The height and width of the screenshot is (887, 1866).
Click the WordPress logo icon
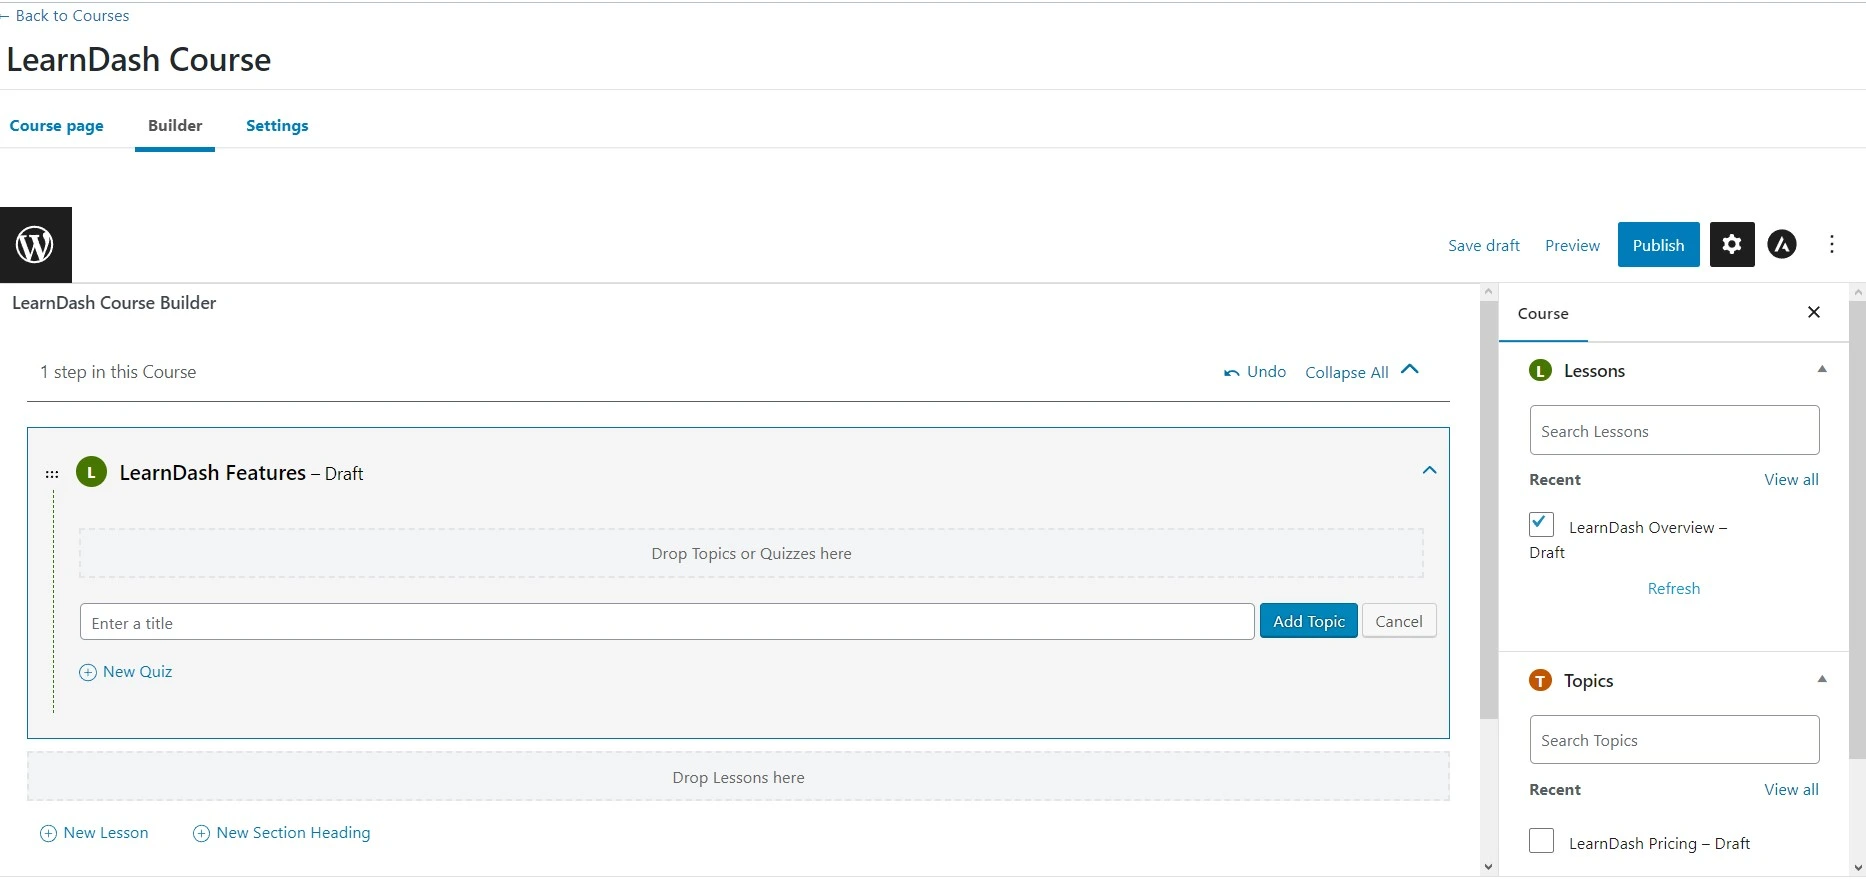click(36, 245)
